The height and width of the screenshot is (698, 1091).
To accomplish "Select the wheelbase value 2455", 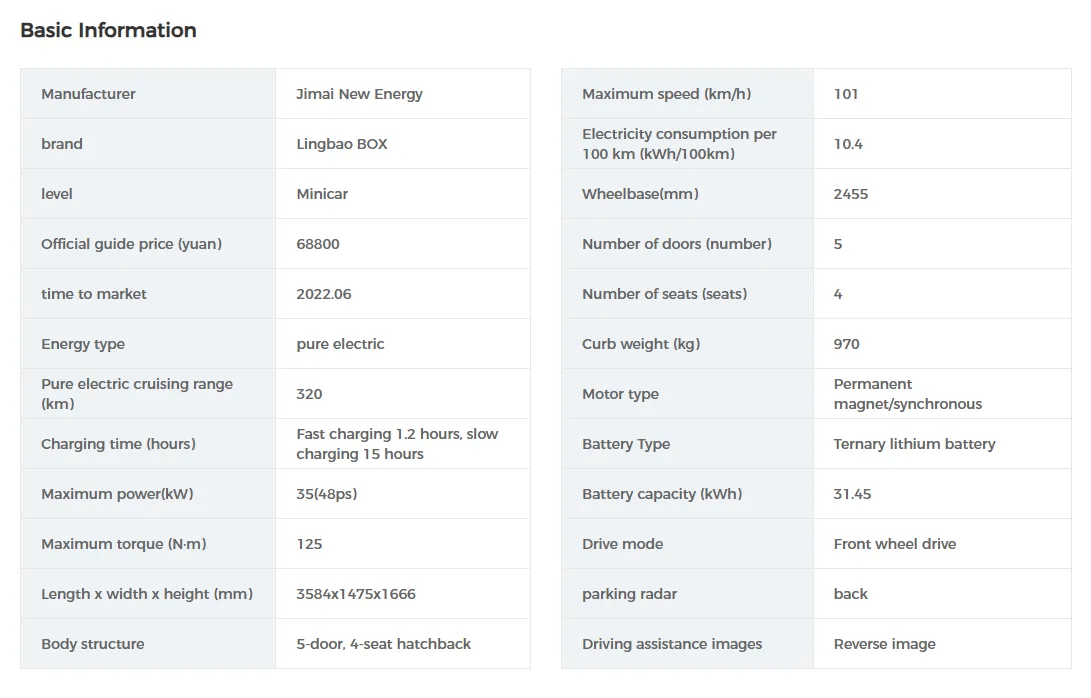I will click(851, 194).
